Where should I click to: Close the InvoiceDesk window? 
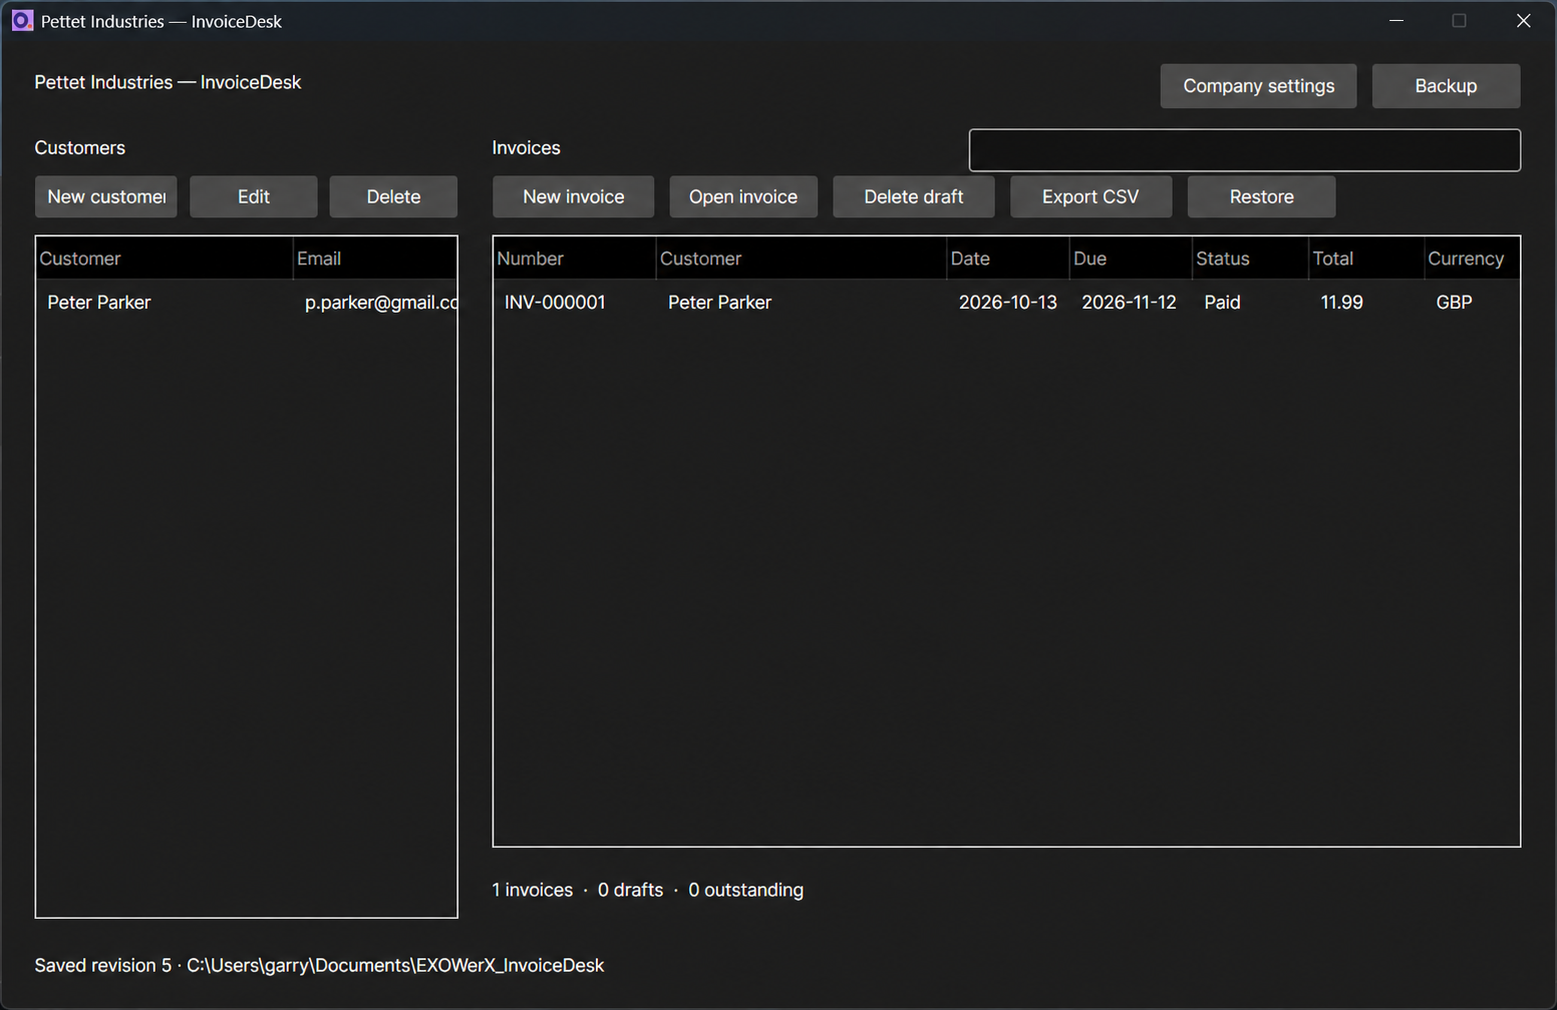pos(1523,21)
